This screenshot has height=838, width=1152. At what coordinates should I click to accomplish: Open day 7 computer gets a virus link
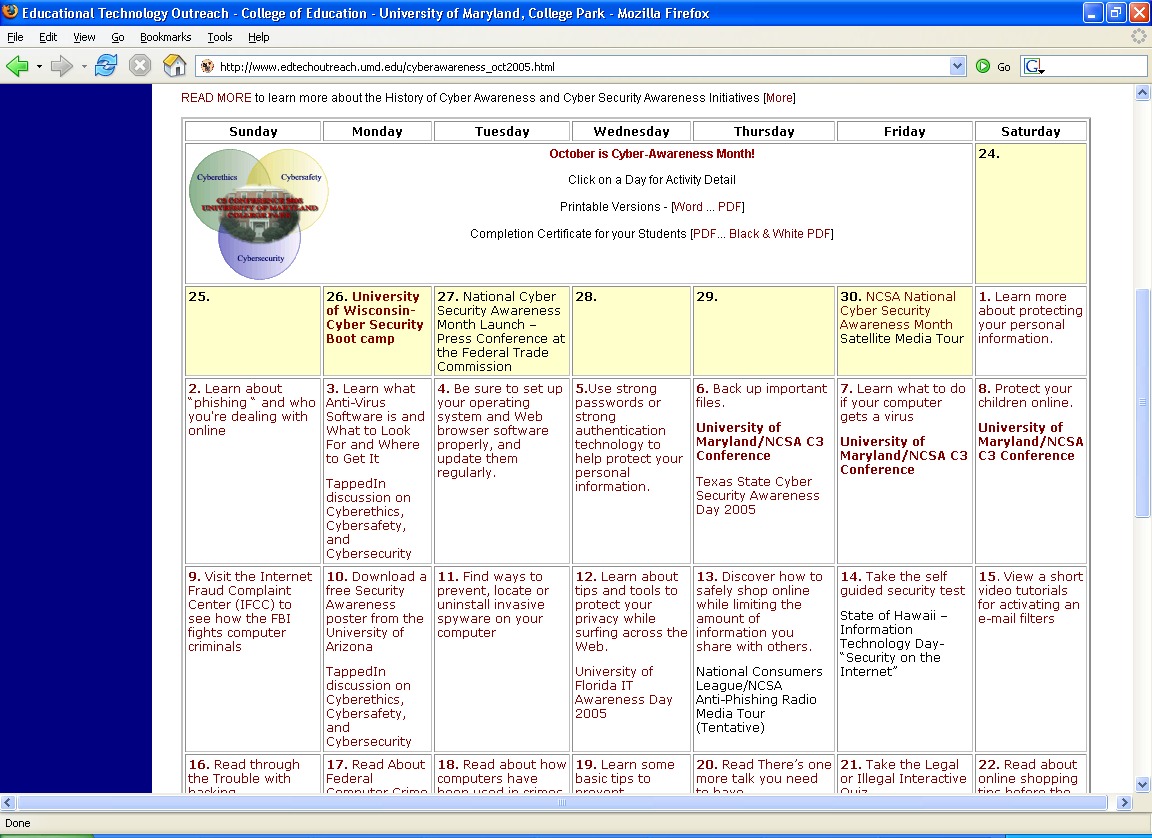click(x=903, y=402)
